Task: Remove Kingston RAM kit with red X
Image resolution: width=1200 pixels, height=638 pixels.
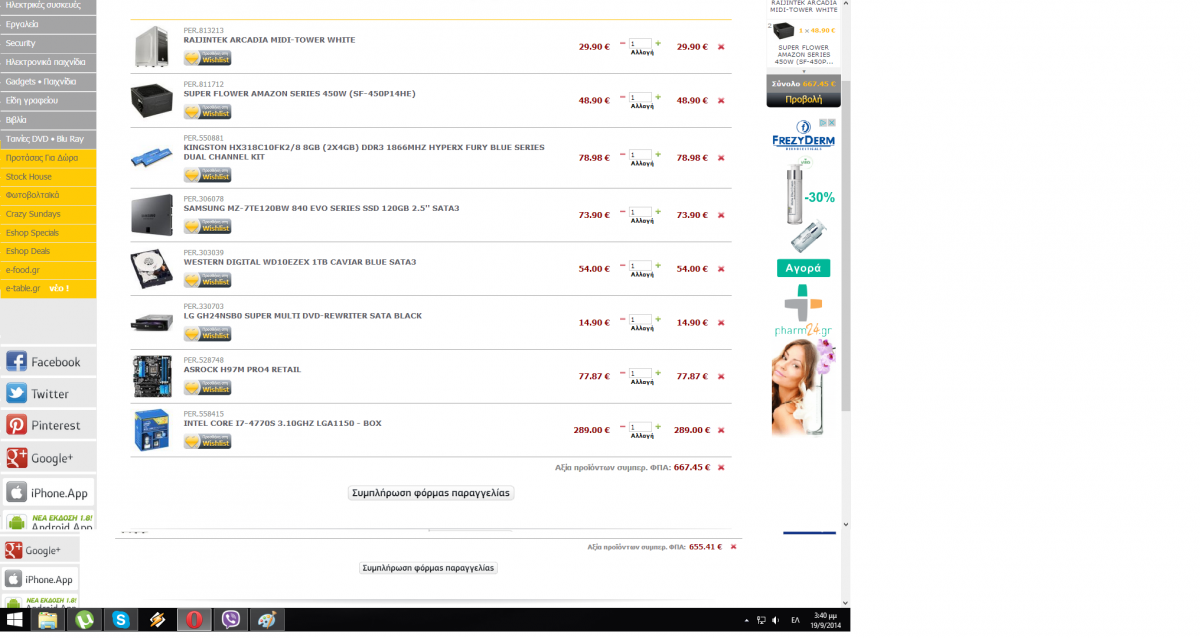Action: (x=721, y=158)
